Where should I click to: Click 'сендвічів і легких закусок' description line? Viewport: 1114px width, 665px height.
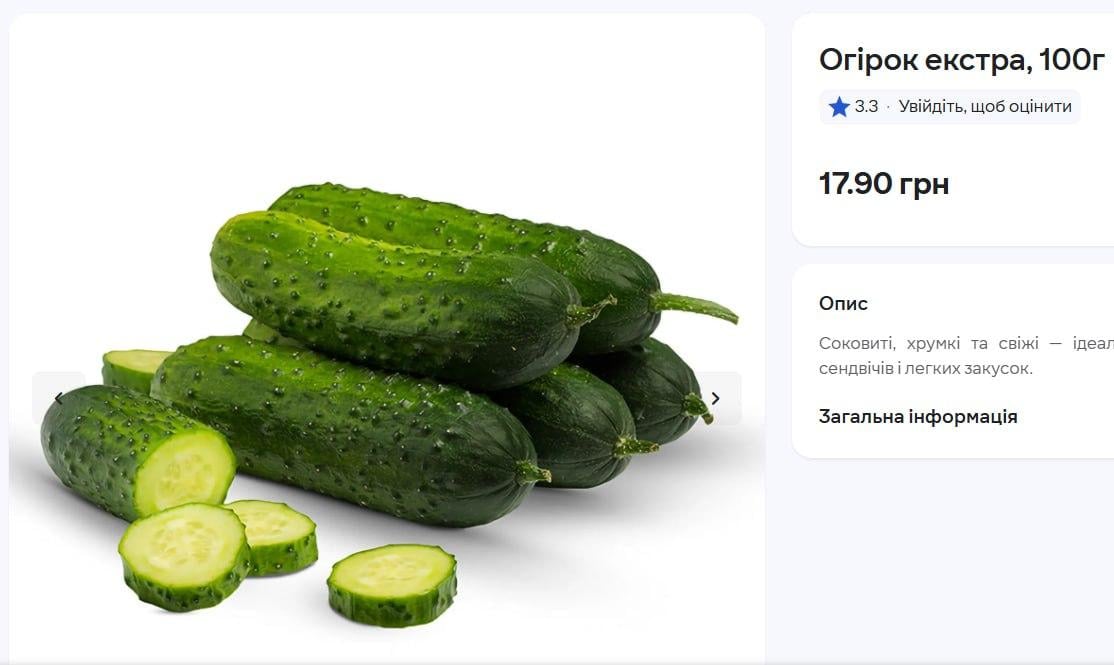pyautogui.click(x=925, y=369)
